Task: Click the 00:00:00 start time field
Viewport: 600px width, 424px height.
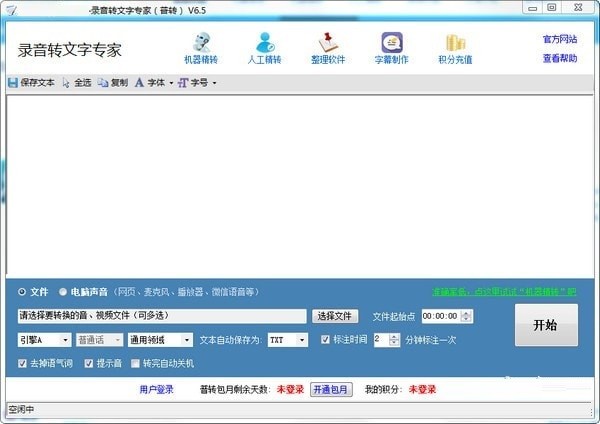Action: click(x=441, y=316)
